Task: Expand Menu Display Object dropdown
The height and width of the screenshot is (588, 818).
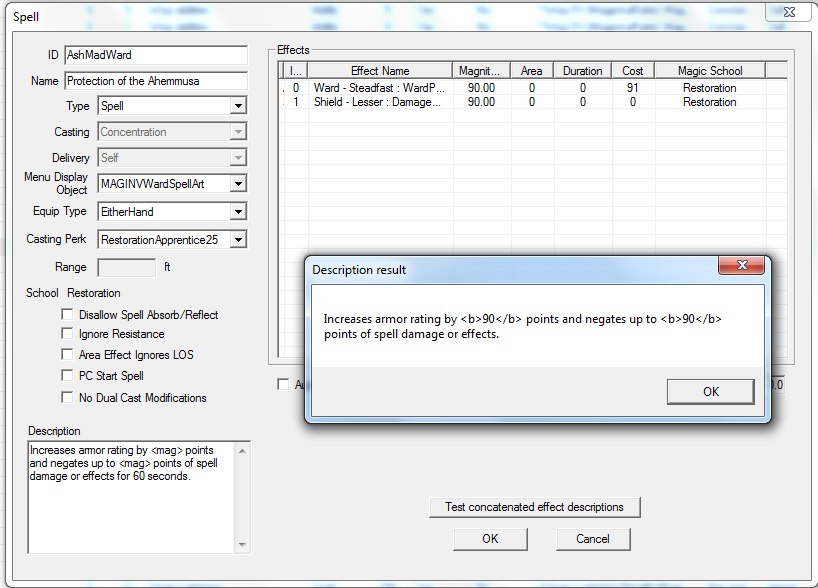Action: coord(238,184)
